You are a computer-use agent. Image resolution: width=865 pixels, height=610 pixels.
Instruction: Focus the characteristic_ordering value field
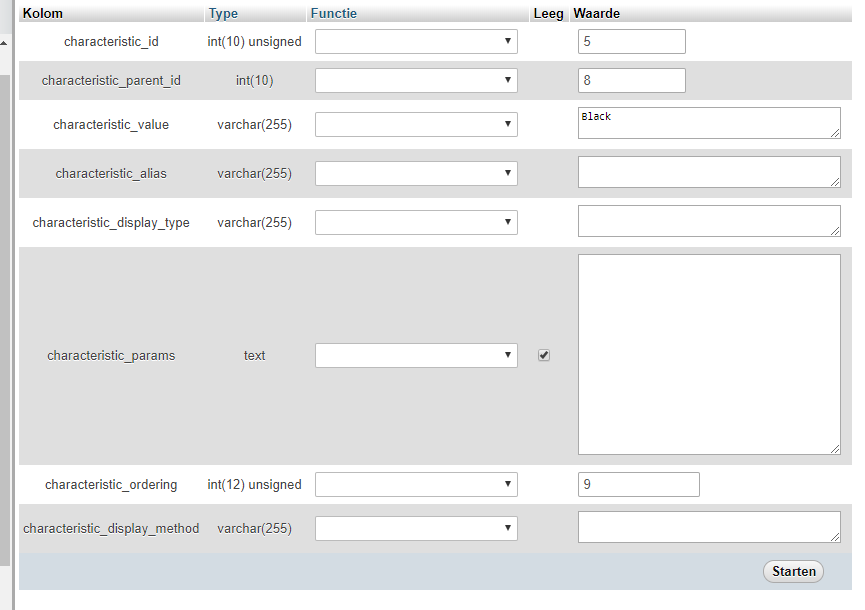point(639,484)
